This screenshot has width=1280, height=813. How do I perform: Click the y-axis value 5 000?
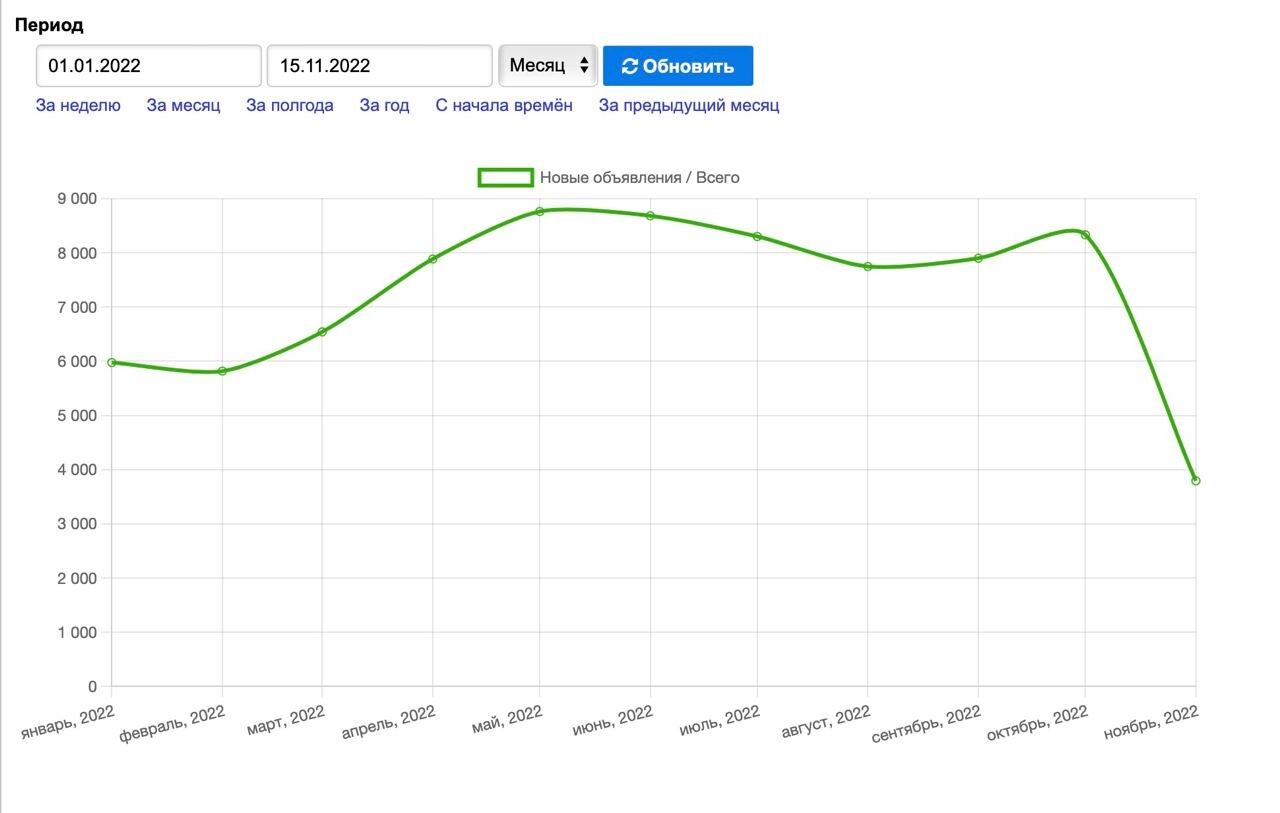[77, 416]
